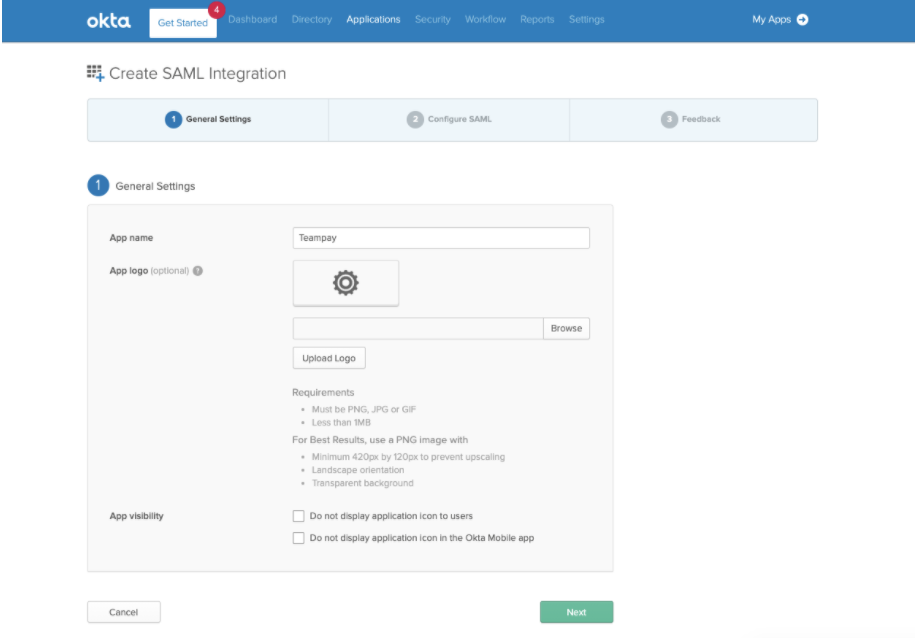Enable Do not display application icon to users
Screen dimensions: 916x638
(x=299, y=516)
